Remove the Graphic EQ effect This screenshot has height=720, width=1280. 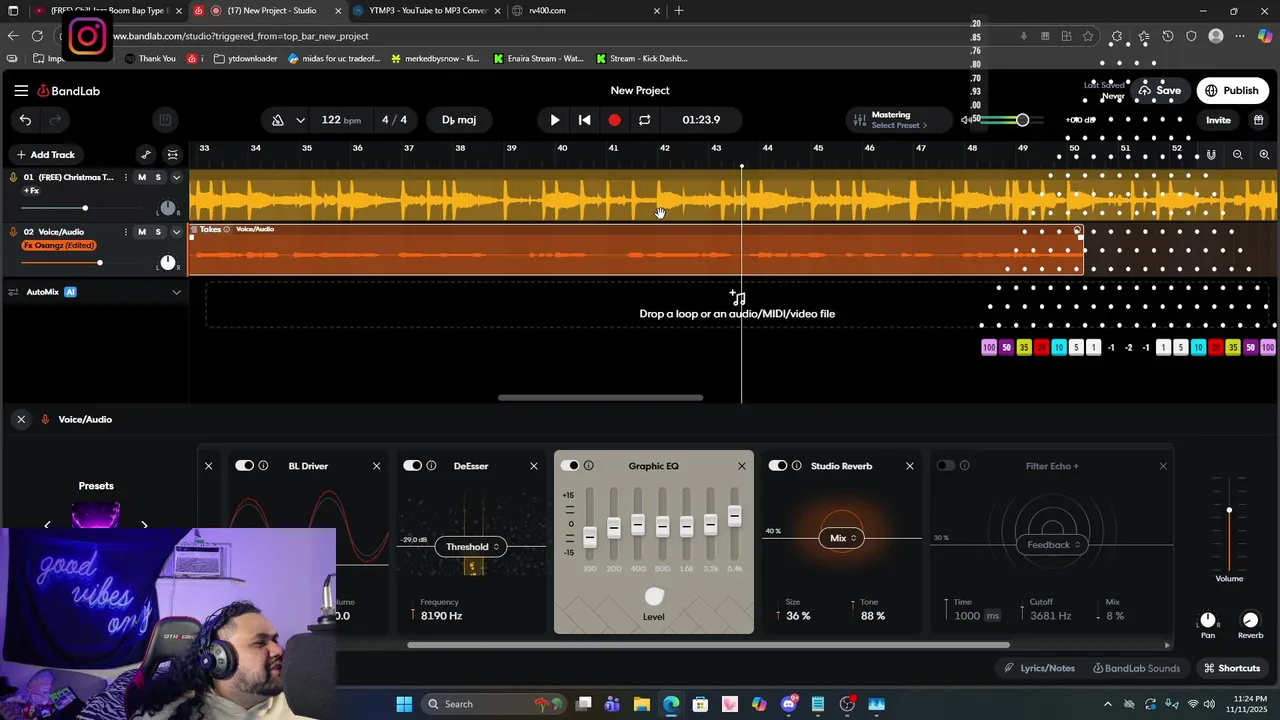coord(741,466)
